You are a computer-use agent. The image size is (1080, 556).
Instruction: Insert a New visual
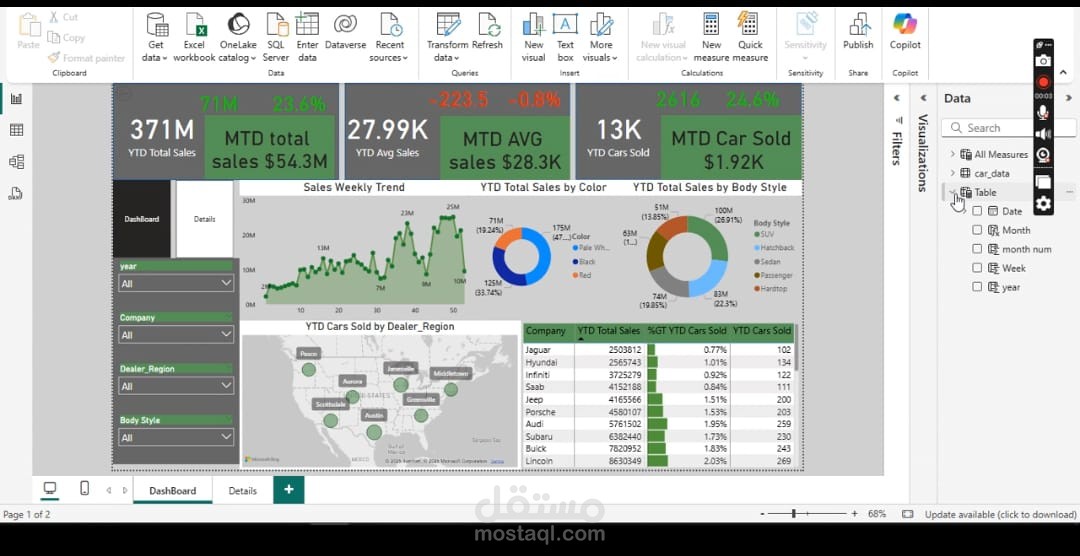(x=534, y=37)
